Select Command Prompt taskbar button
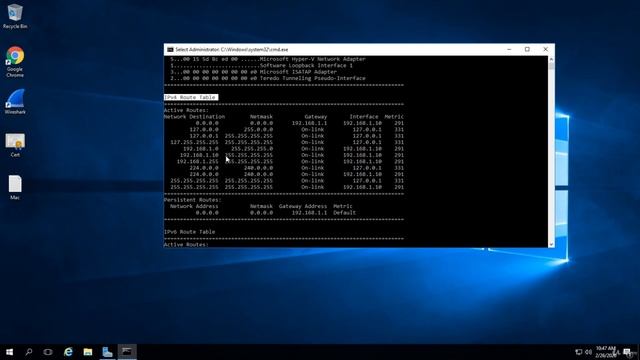The width and height of the screenshot is (640, 360). click(x=127, y=352)
